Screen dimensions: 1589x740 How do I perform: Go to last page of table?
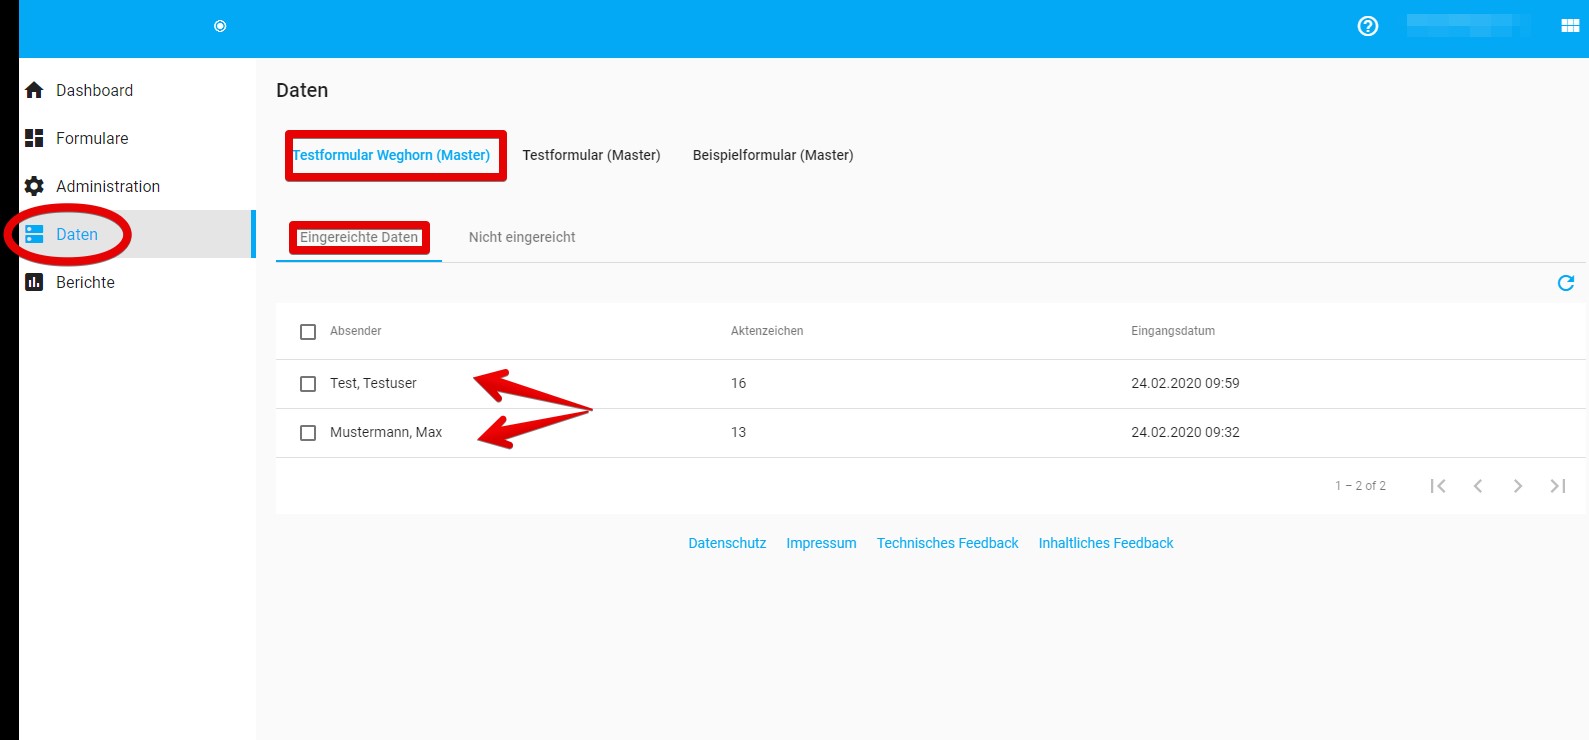click(x=1558, y=486)
